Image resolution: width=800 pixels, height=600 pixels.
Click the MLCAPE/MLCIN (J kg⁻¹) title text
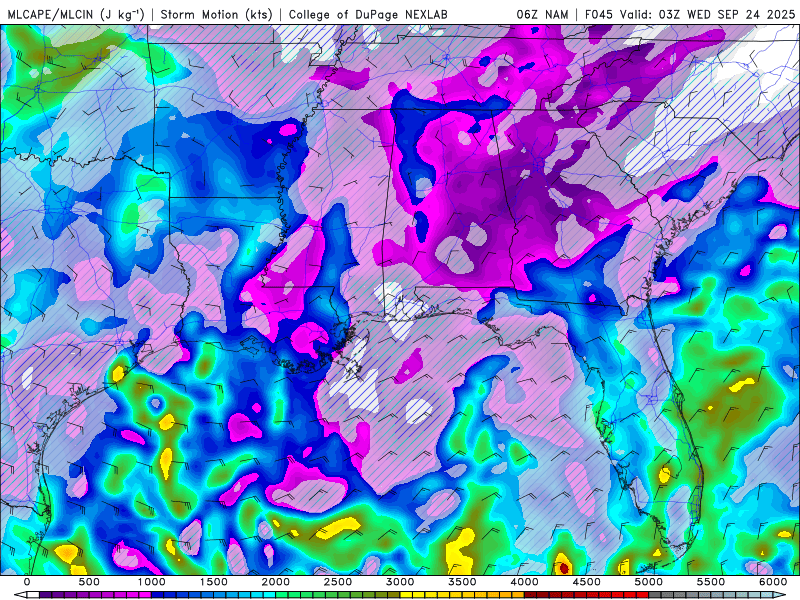tap(76, 14)
